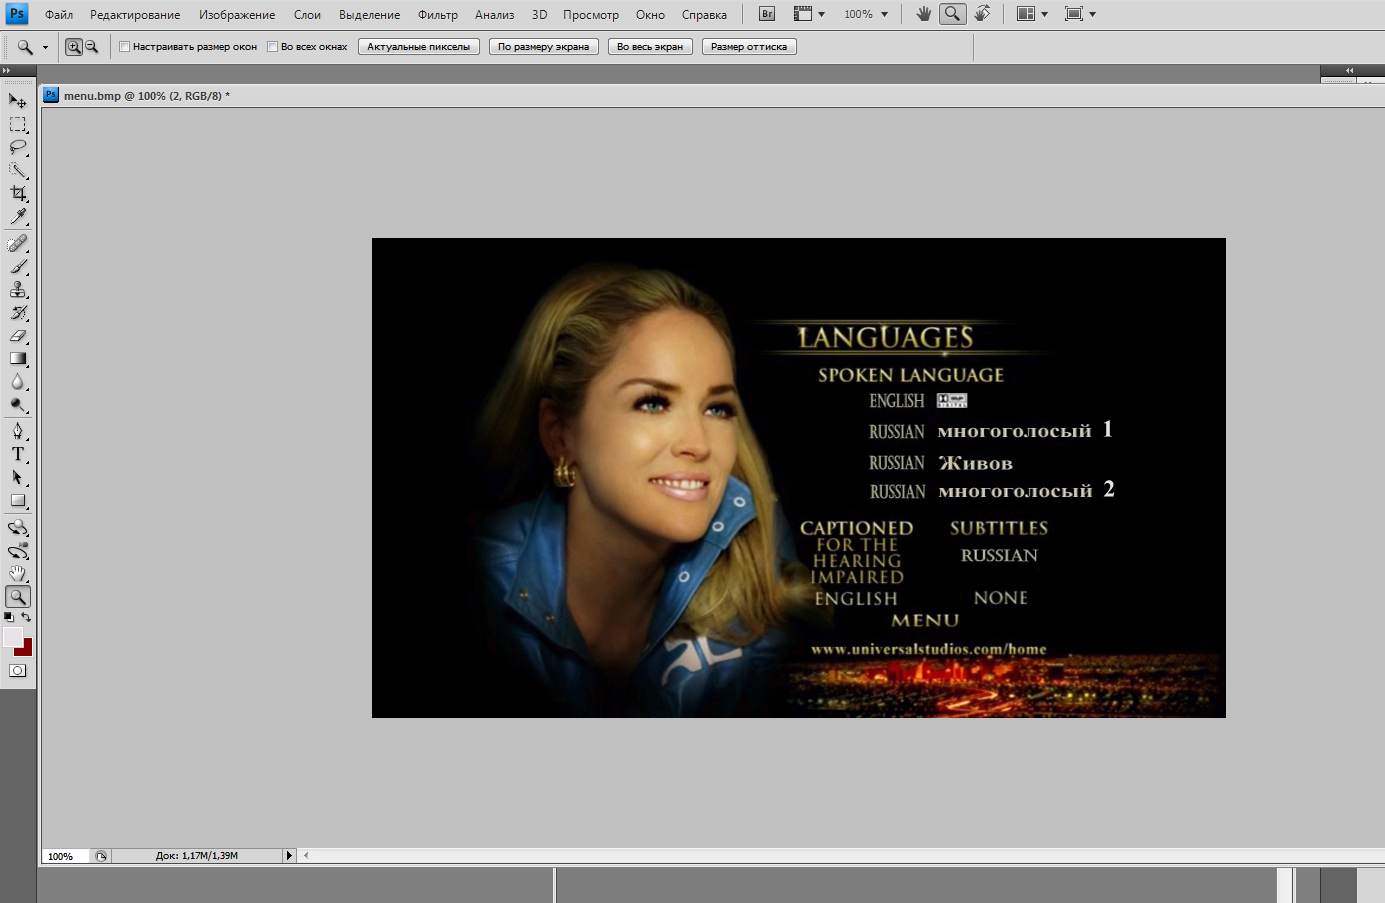Reset default foreground and background colors

(9, 617)
